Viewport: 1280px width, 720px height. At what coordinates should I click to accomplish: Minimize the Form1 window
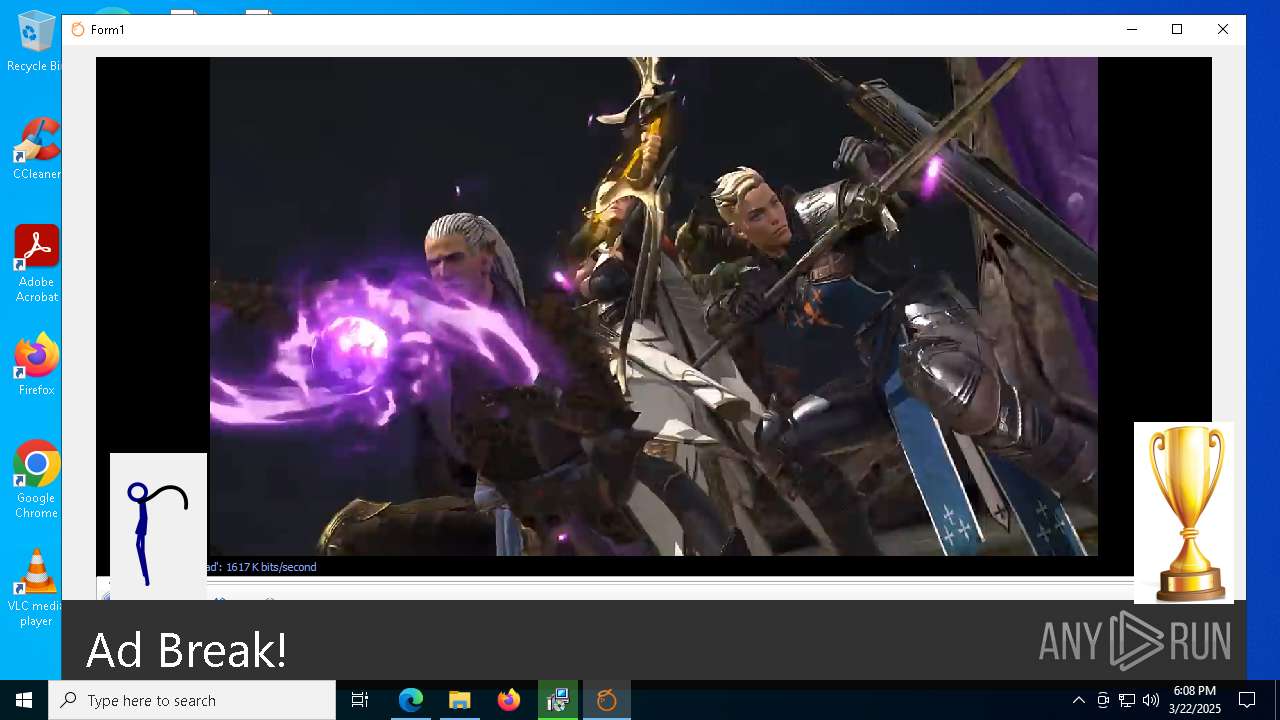point(1132,30)
